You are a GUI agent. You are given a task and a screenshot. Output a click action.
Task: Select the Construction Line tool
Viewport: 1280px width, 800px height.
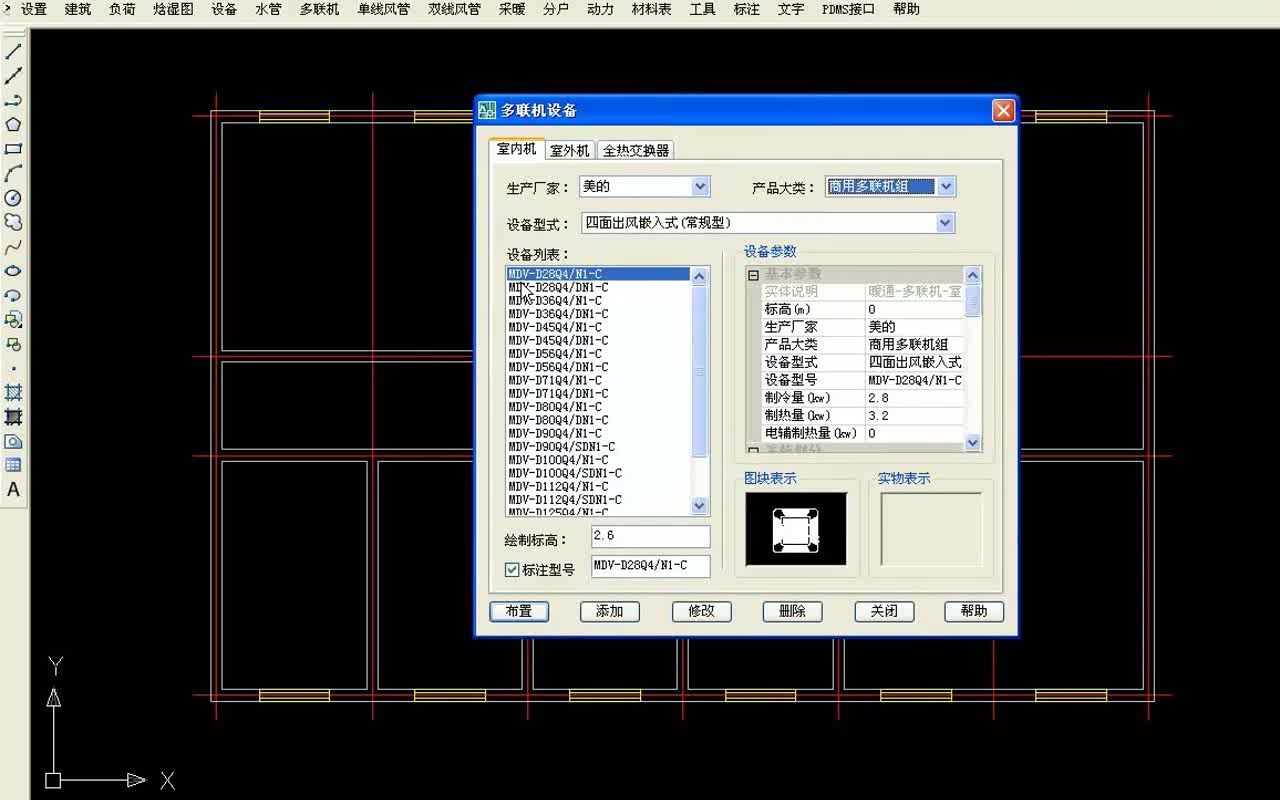point(13,76)
